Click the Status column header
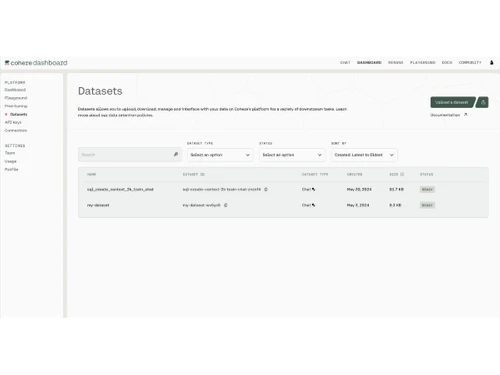This screenshot has height=375, width=500. coord(426,174)
